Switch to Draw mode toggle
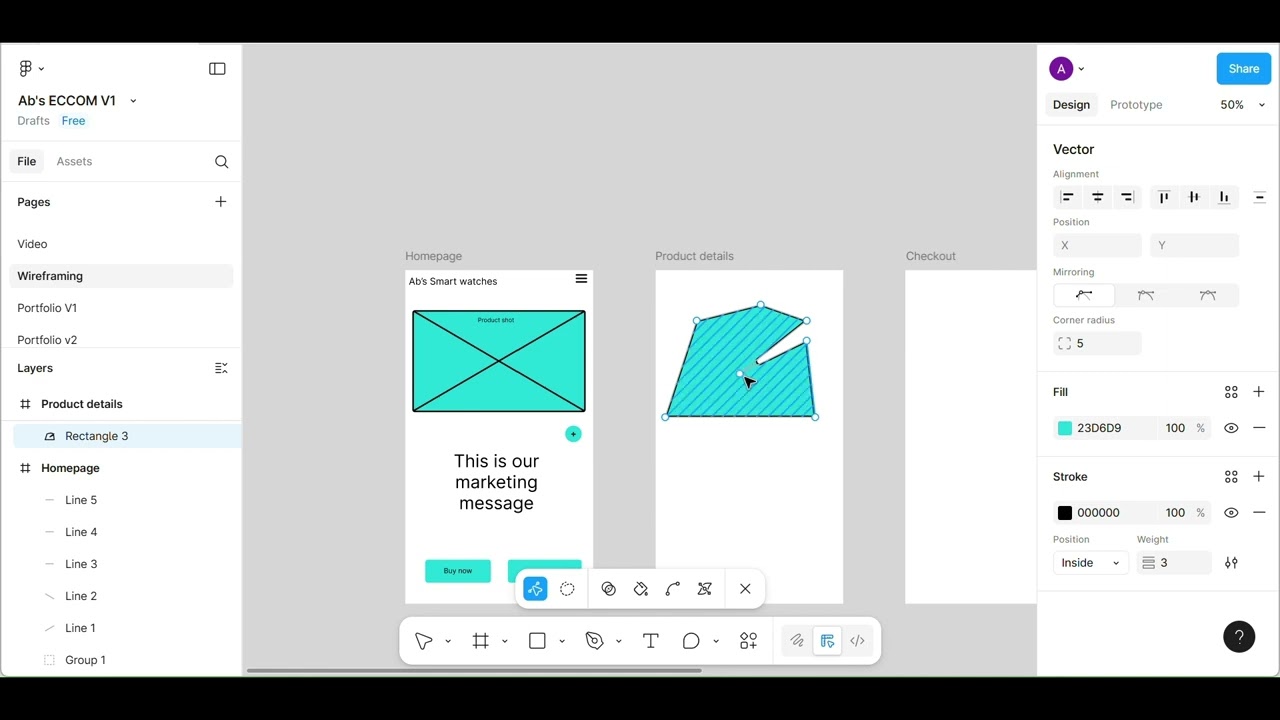The height and width of the screenshot is (720, 1280). click(797, 641)
